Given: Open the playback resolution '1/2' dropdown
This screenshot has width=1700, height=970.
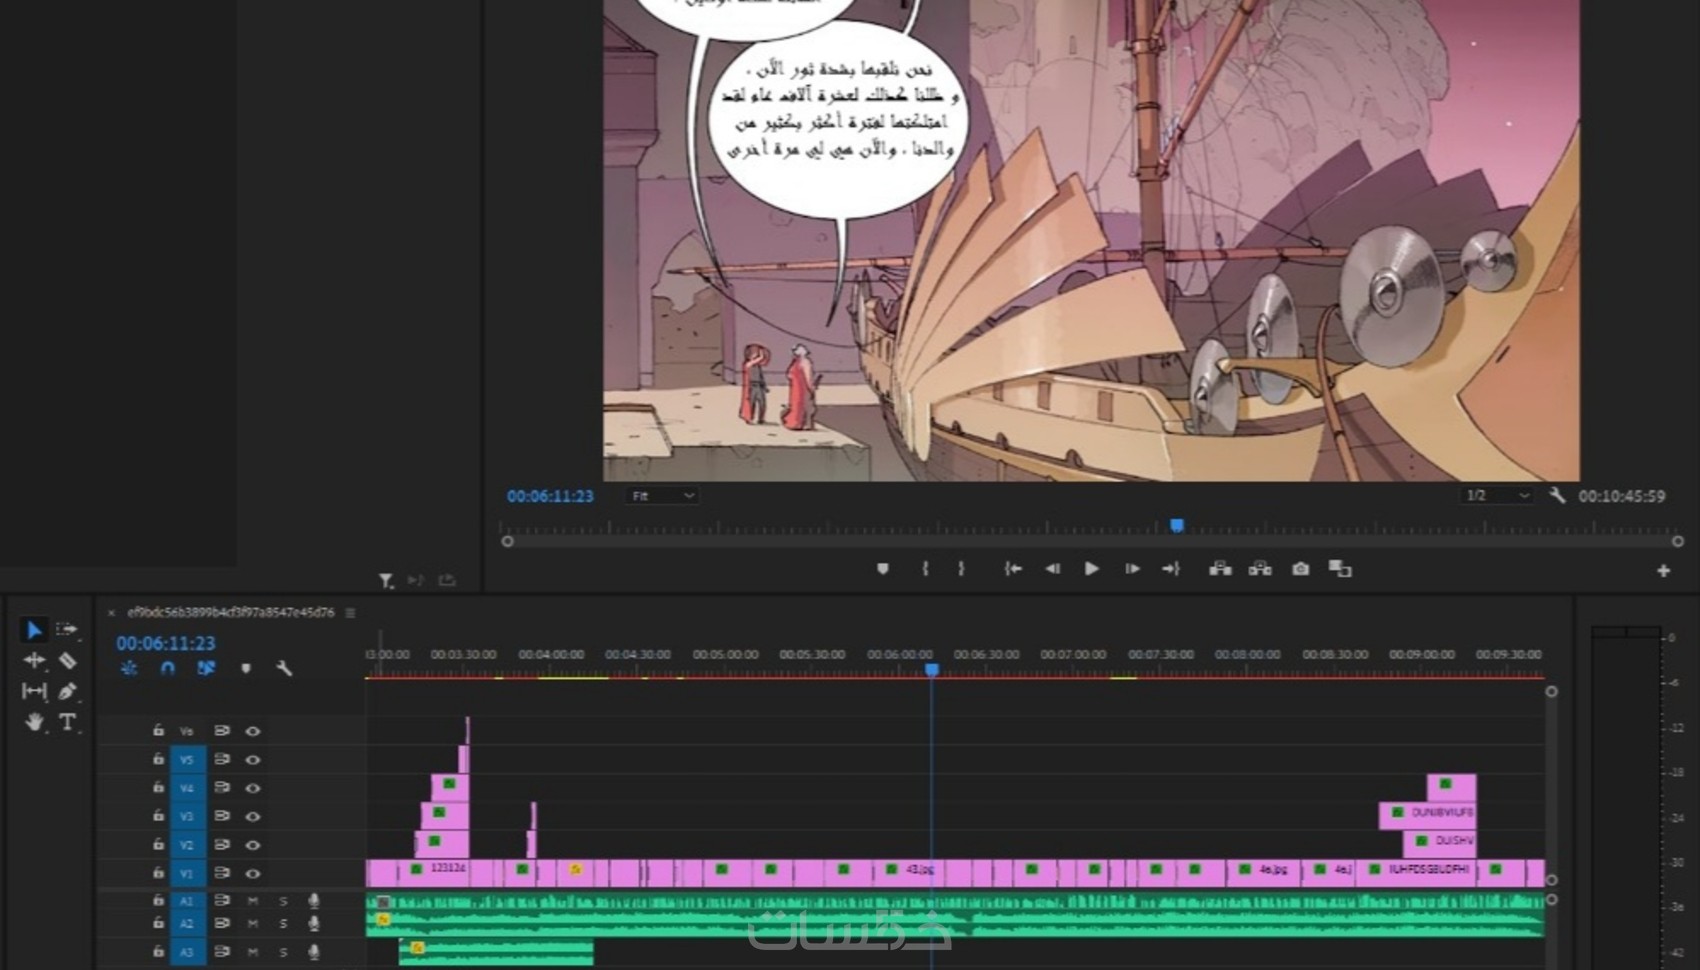Looking at the screenshot, I should (x=1497, y=496).
